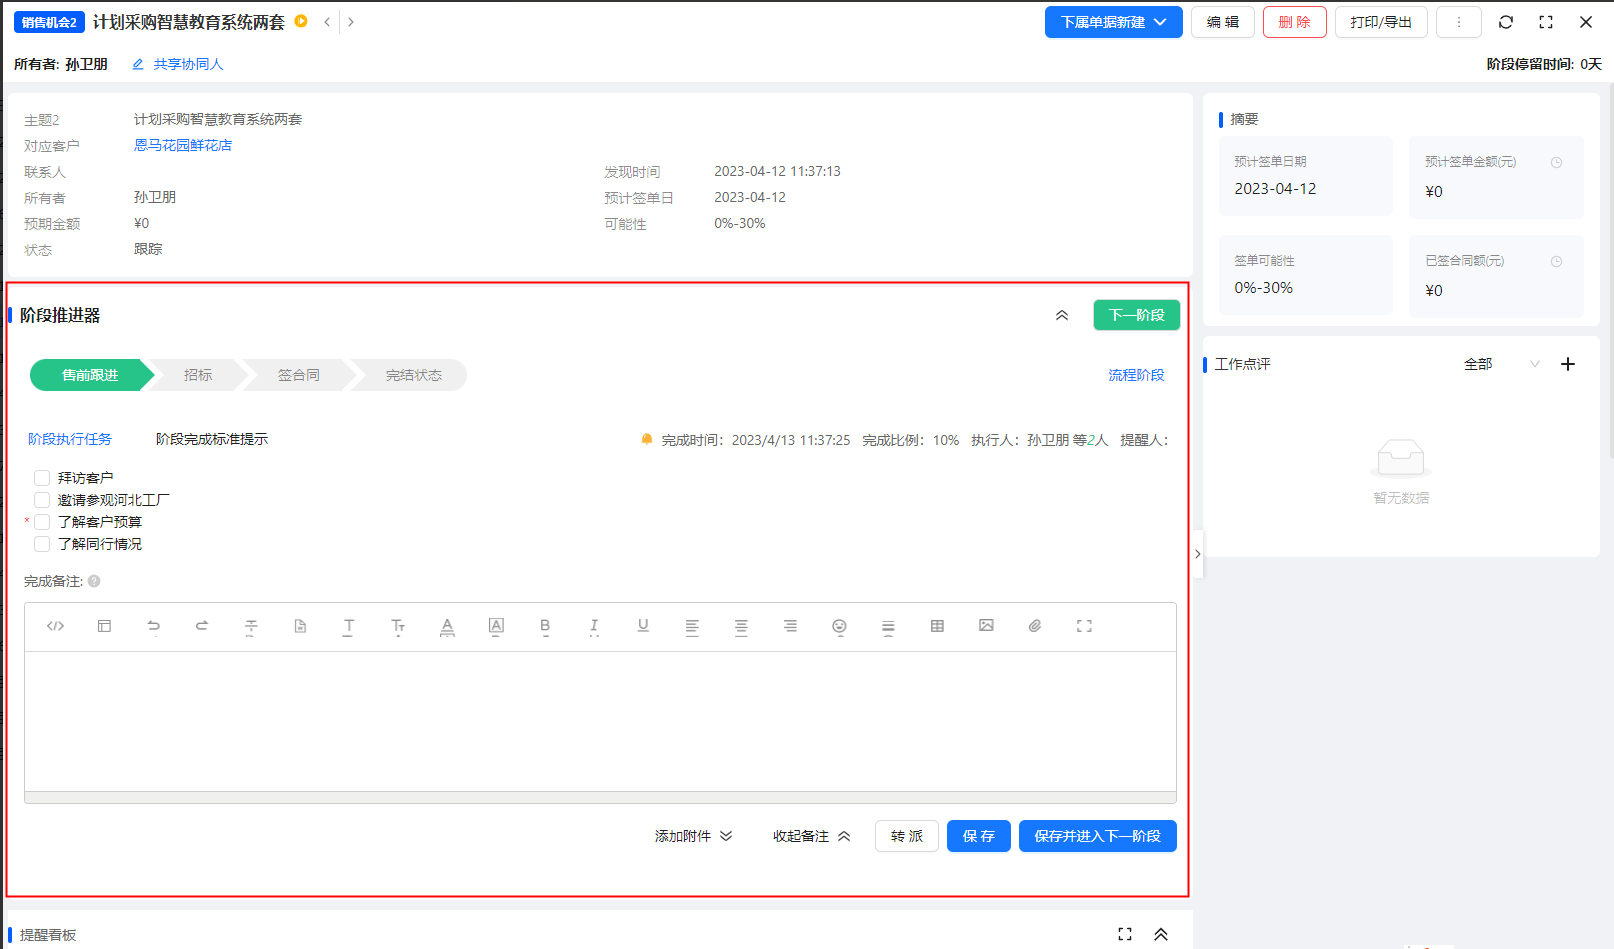Image resolution: width=1614 pixels, height=949 pixels.
Task: Expand the editor to fullscreen
Action: click(x=1084, y=626)
